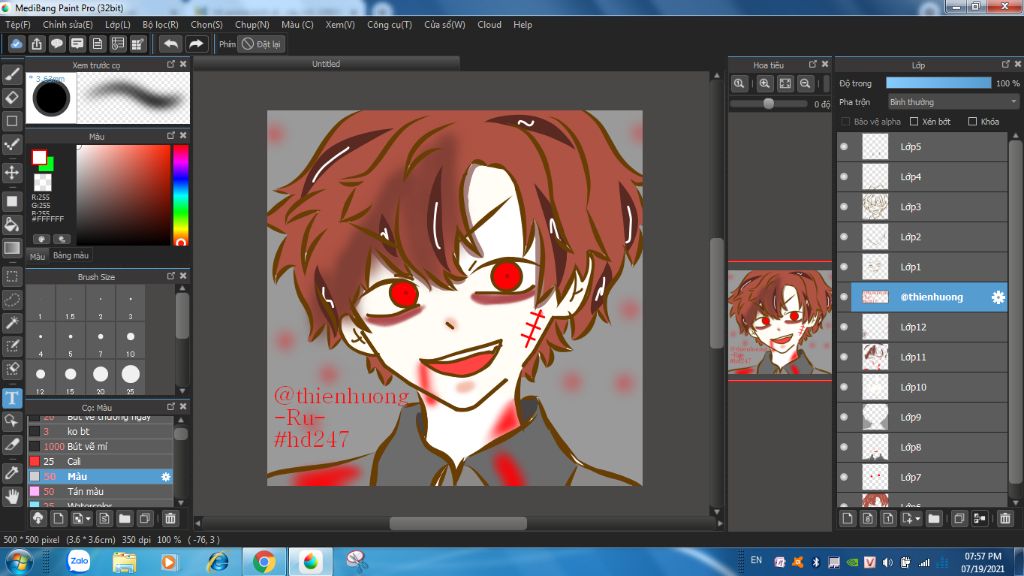This screenshot has width=1024, height=576.
Task: Select the rectangular Select tool
Action: [x=12, y=276]
